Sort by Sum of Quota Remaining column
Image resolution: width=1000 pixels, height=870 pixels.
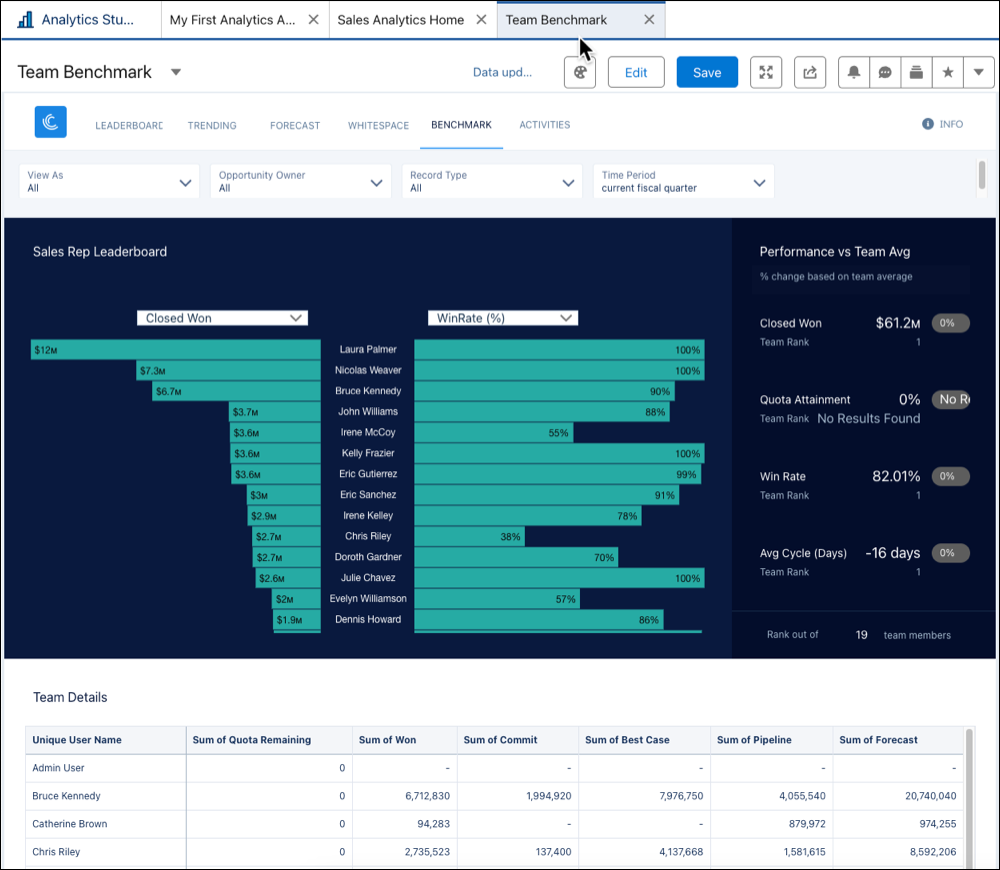tap(269, 740)
